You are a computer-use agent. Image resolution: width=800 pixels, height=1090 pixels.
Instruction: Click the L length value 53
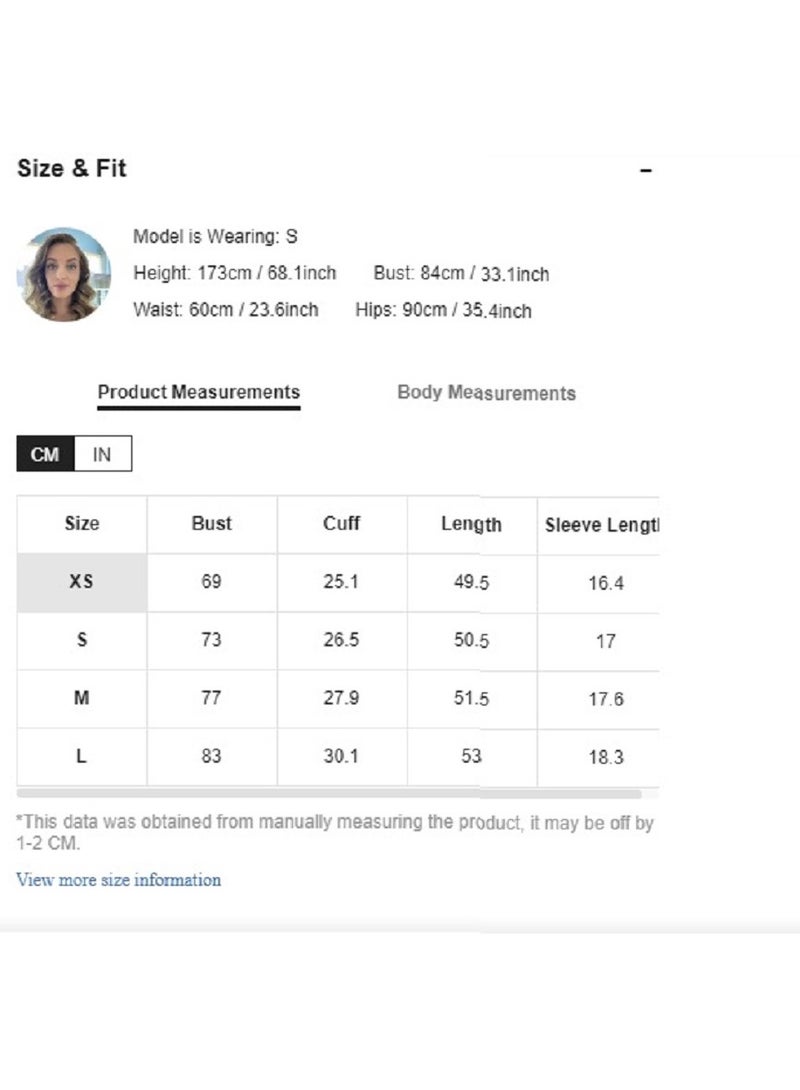click(x=472, y=756)
